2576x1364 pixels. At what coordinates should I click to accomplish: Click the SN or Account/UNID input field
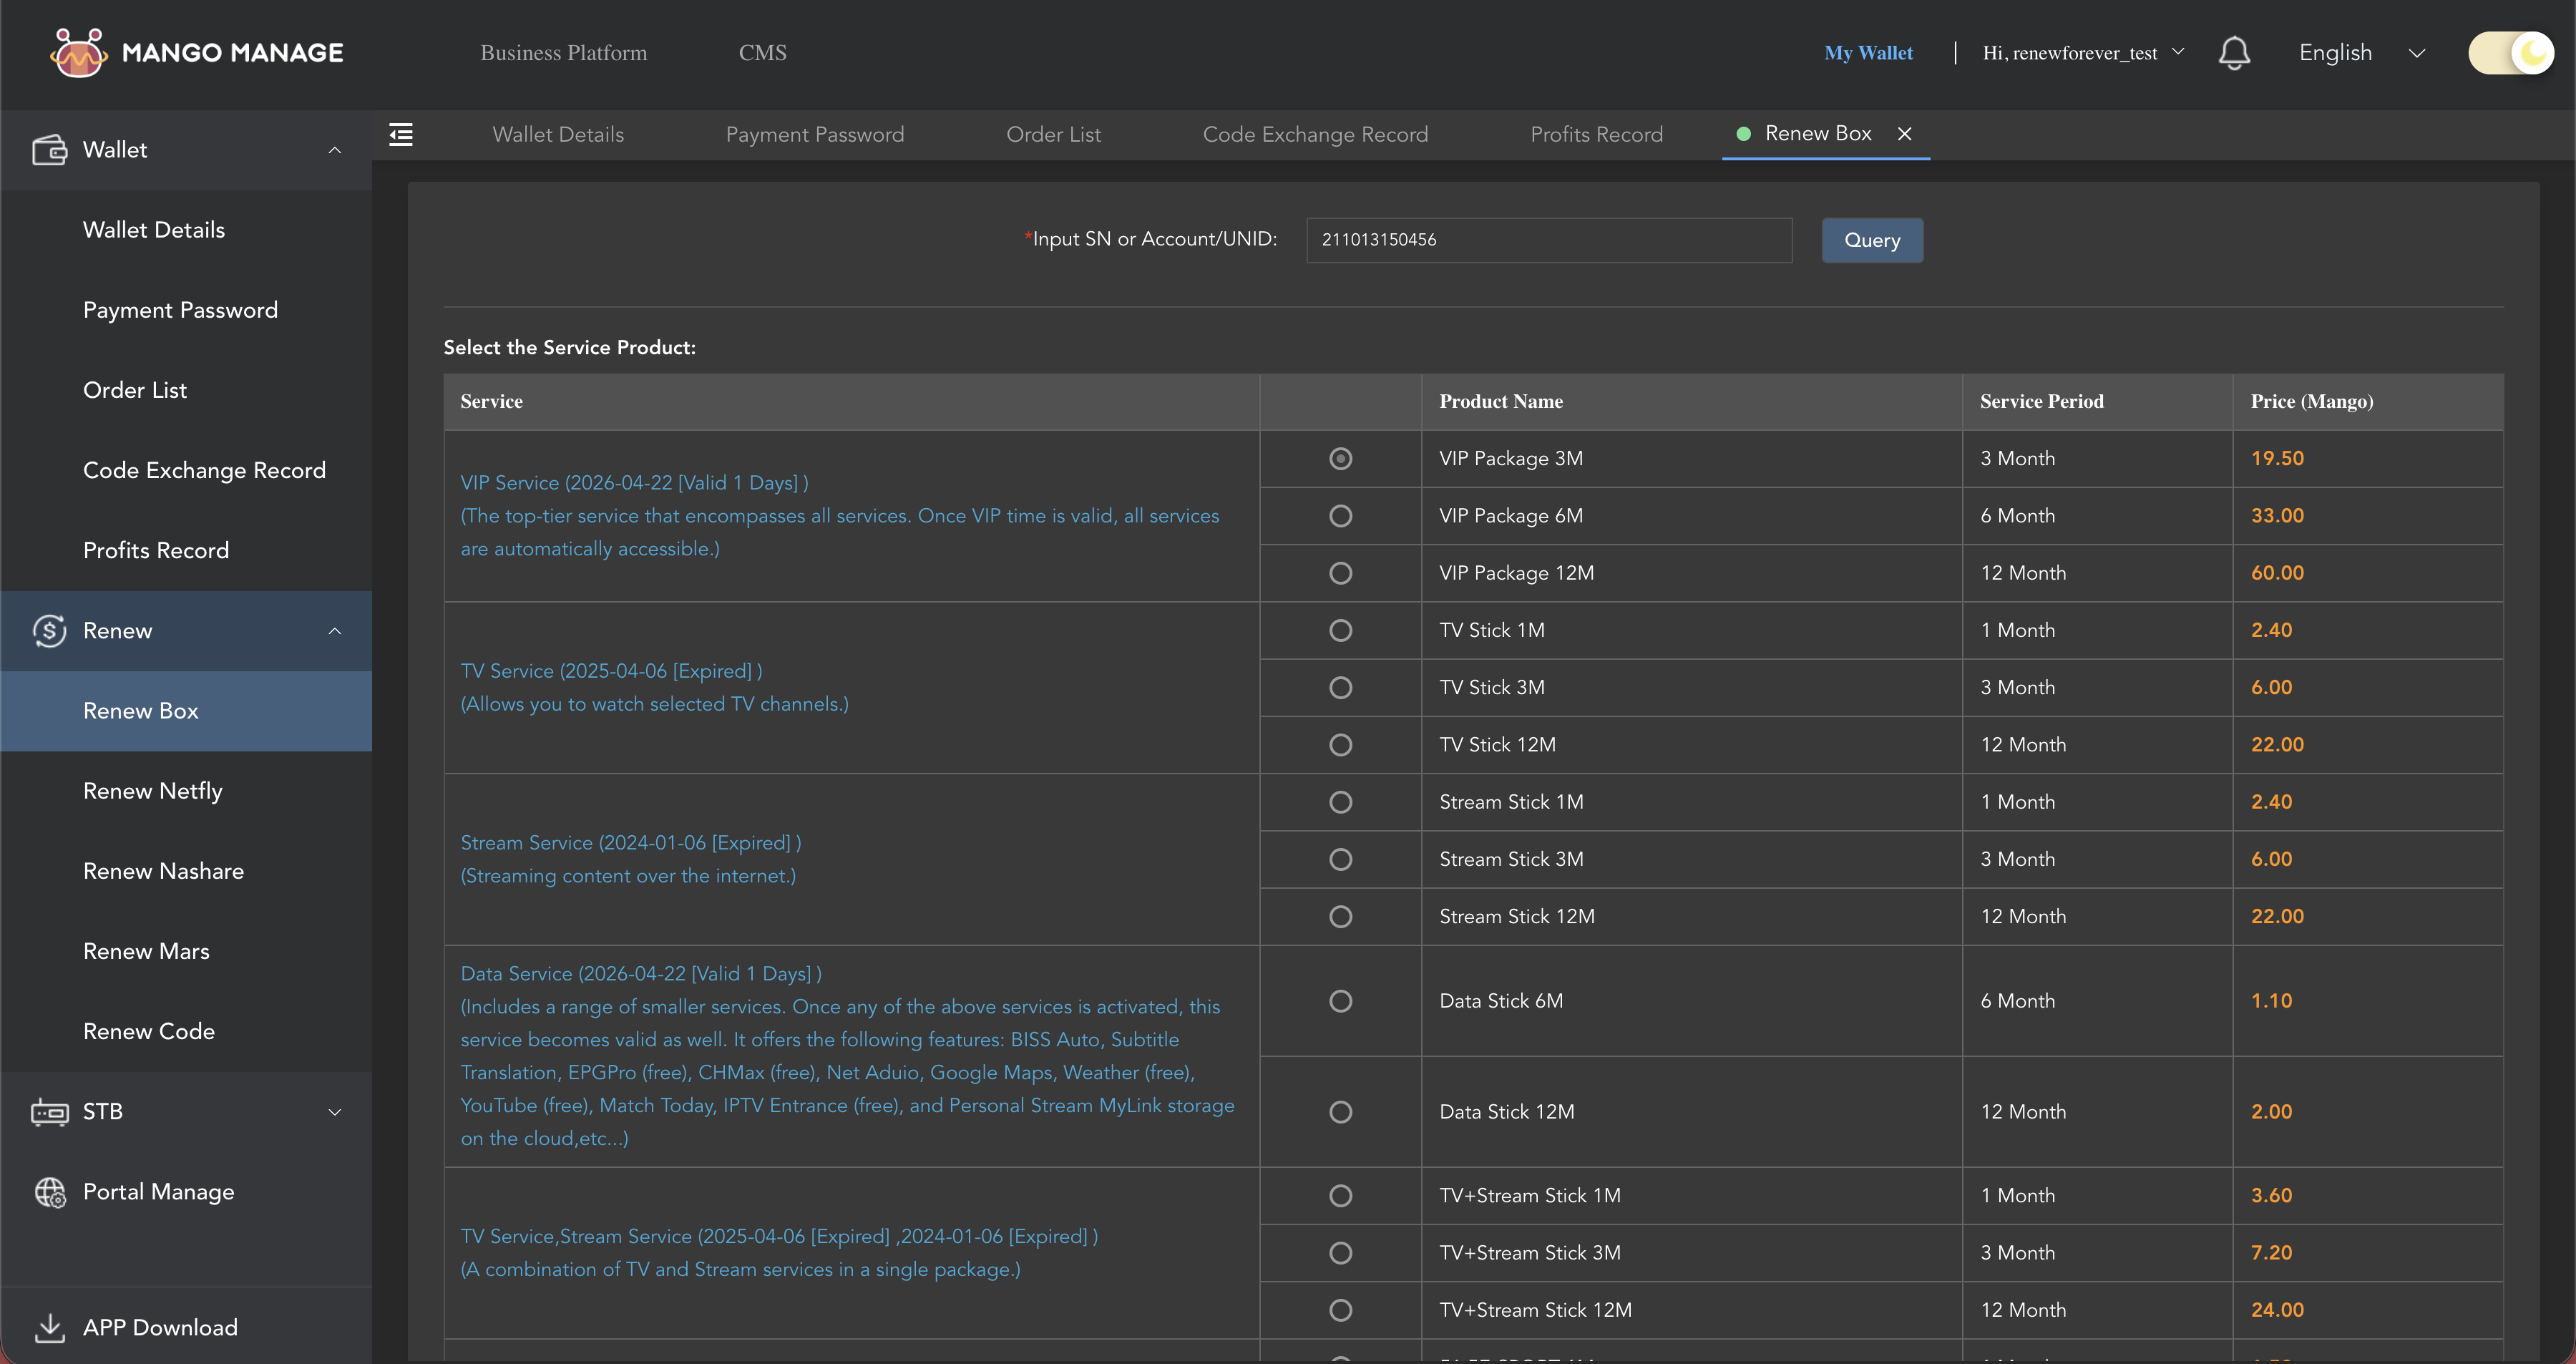[1548, 240]
